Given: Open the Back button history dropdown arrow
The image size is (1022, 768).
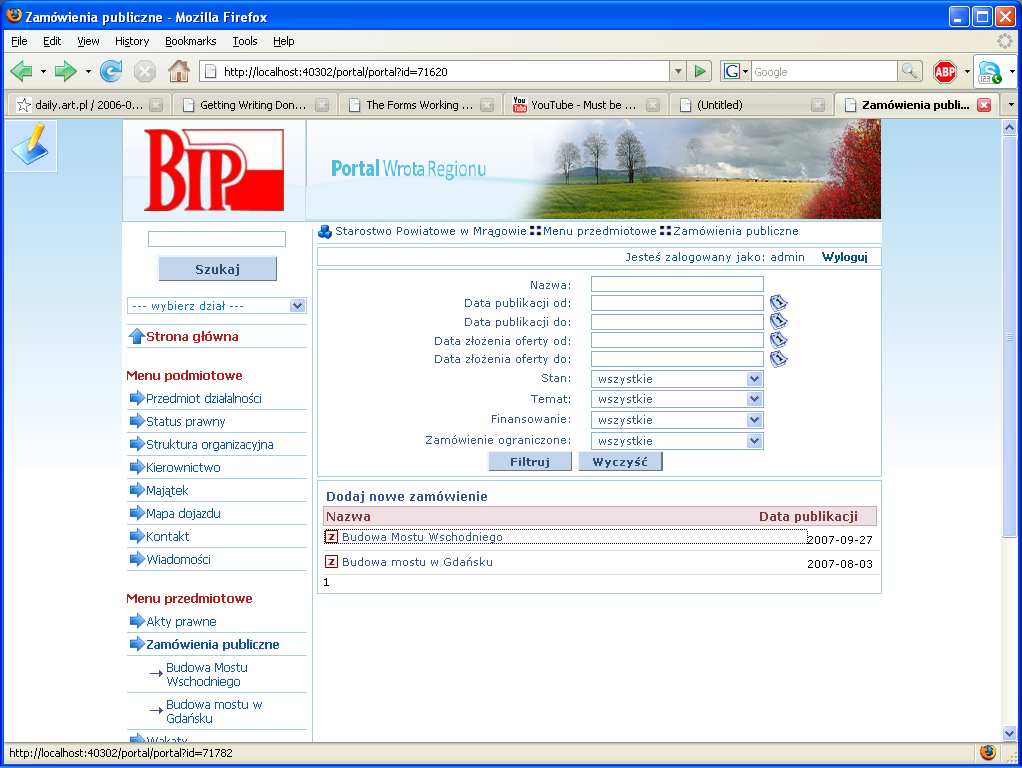Looking at the screenshot, I should pos(43,71).
